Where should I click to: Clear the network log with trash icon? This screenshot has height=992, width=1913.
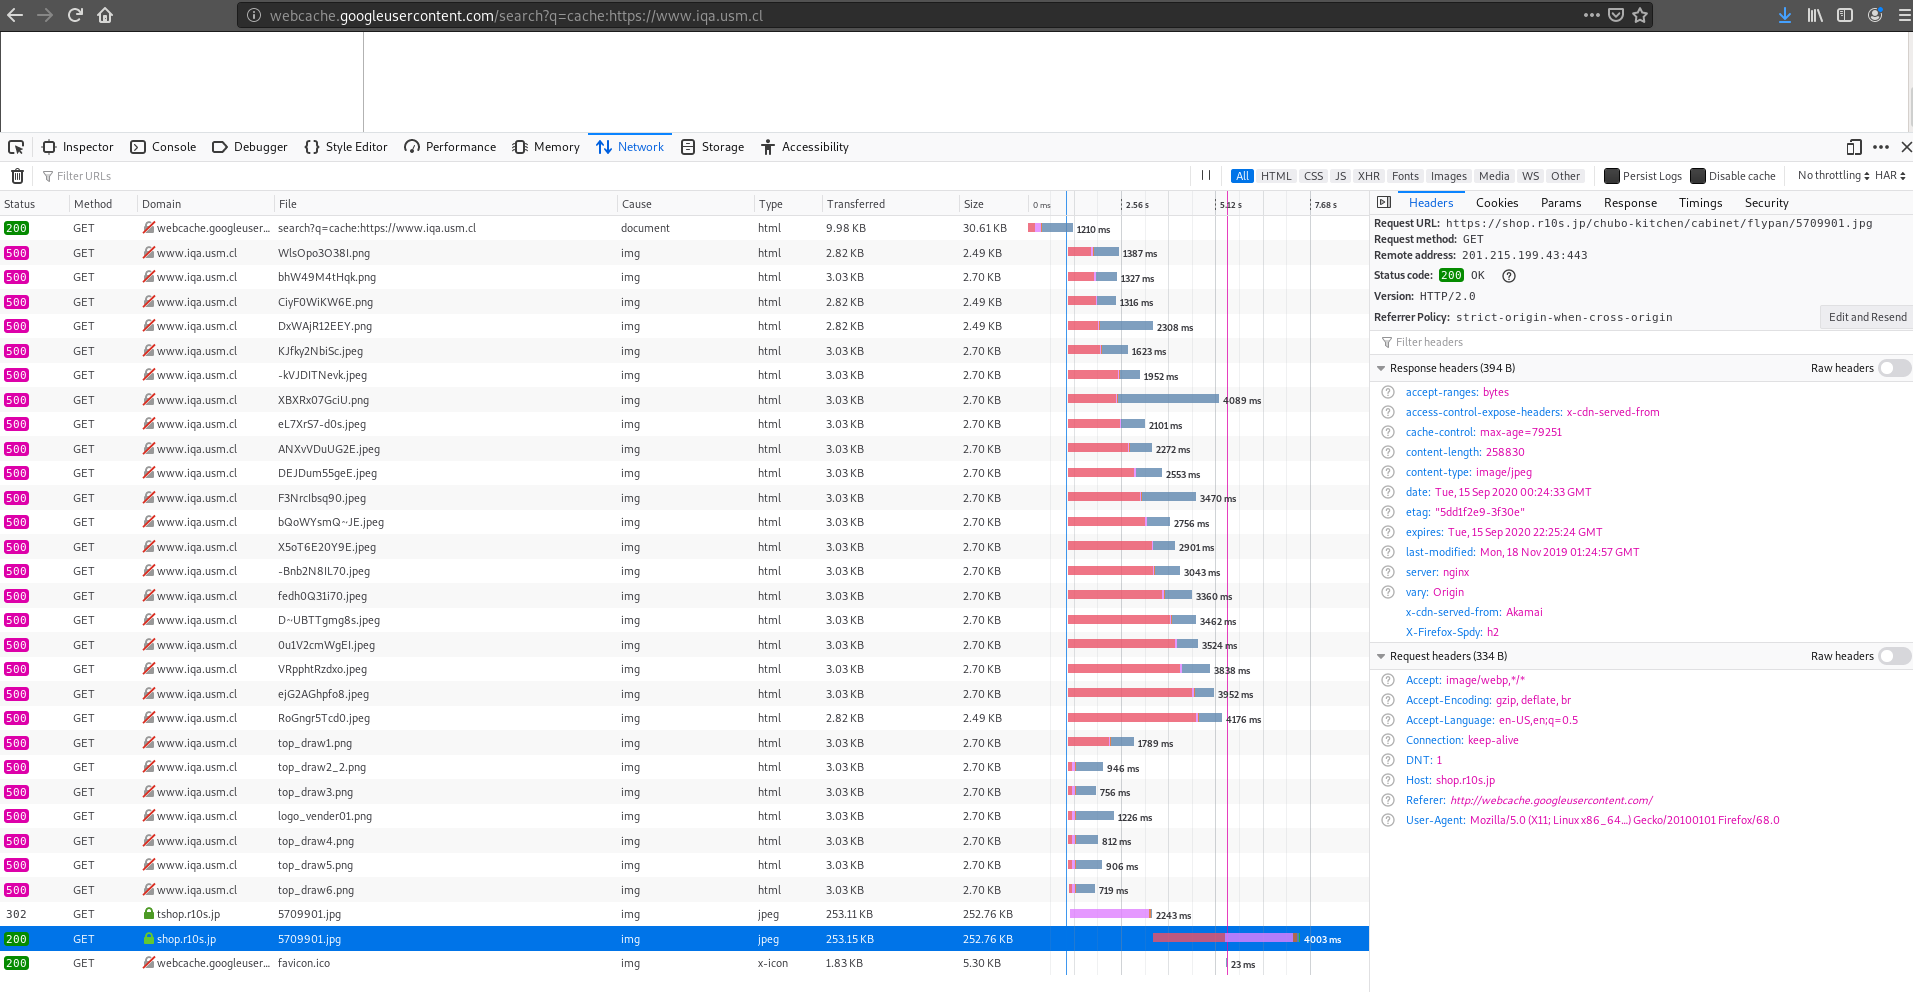17,176
